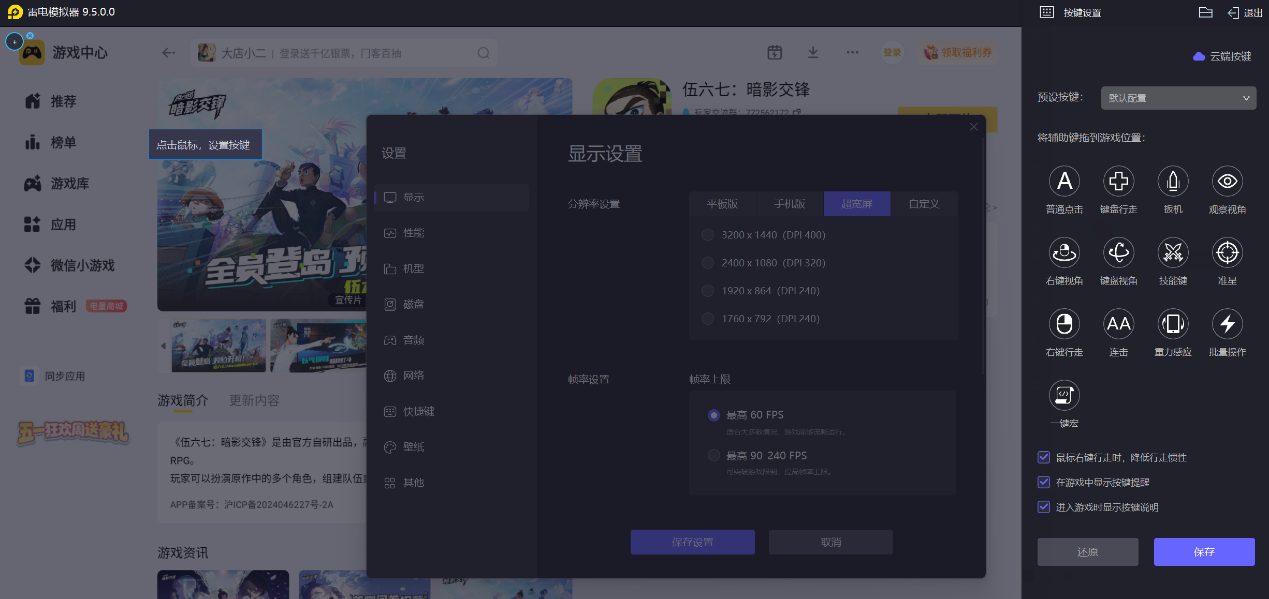Image resolution: width=1269 pixels, height=599 pixels.
Task: Select the 键盘行走 D-pad key icon
Action: (1118, 181)
